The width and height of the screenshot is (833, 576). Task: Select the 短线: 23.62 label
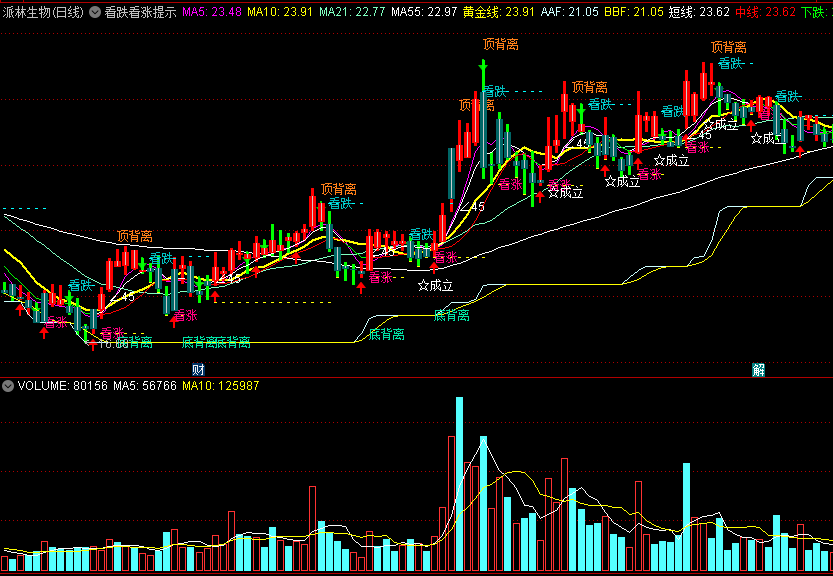pos(698,12)
